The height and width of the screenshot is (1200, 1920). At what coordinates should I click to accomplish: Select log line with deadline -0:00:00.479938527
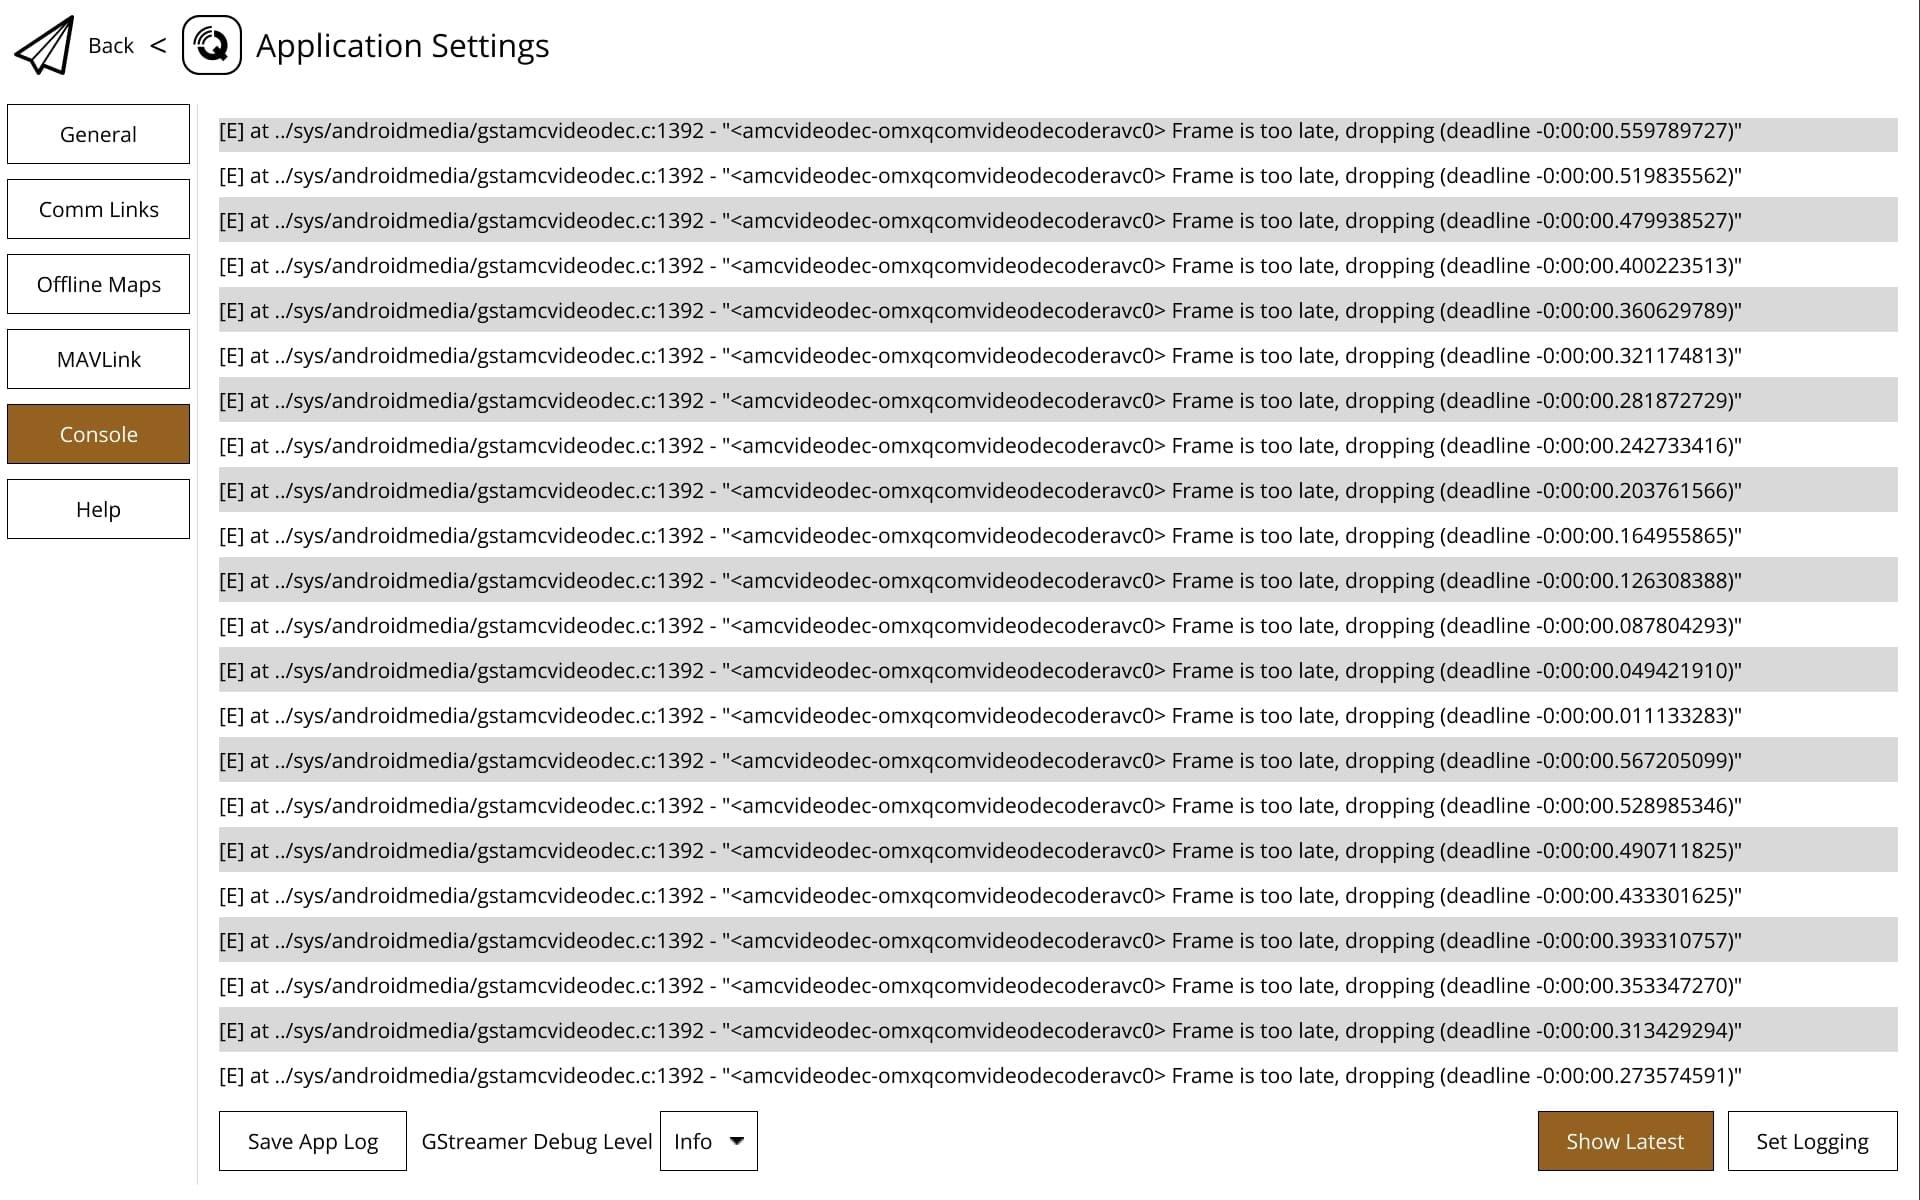[x=1058, y=221]
